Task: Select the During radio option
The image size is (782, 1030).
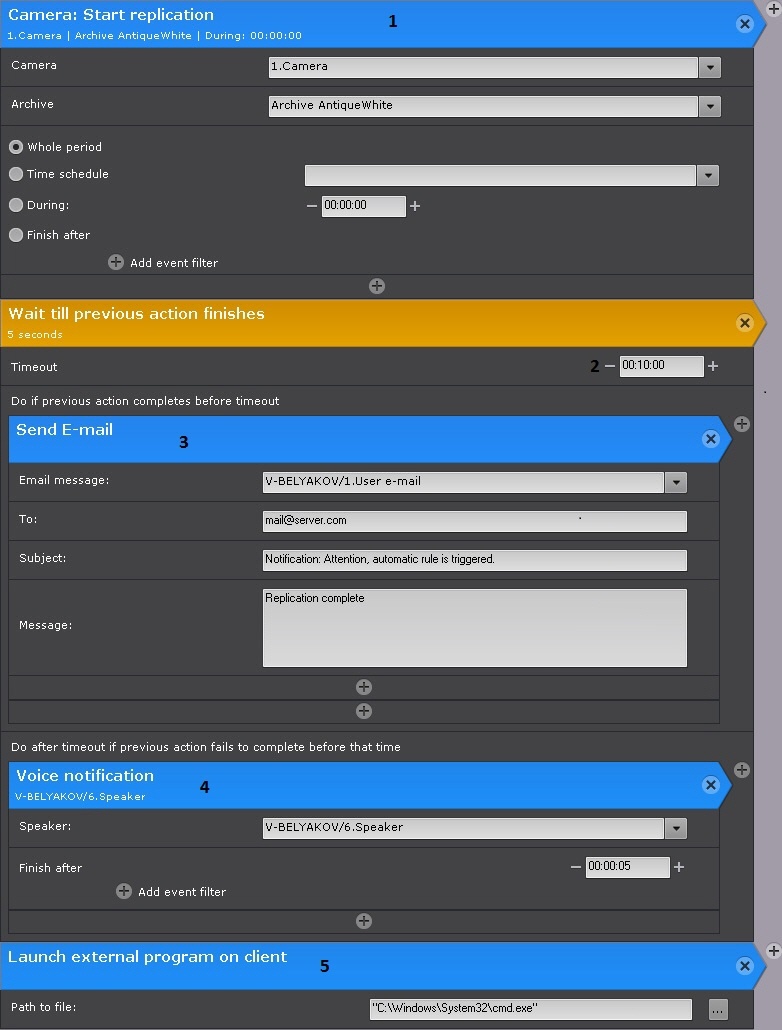Action: (x=16, y=205)
